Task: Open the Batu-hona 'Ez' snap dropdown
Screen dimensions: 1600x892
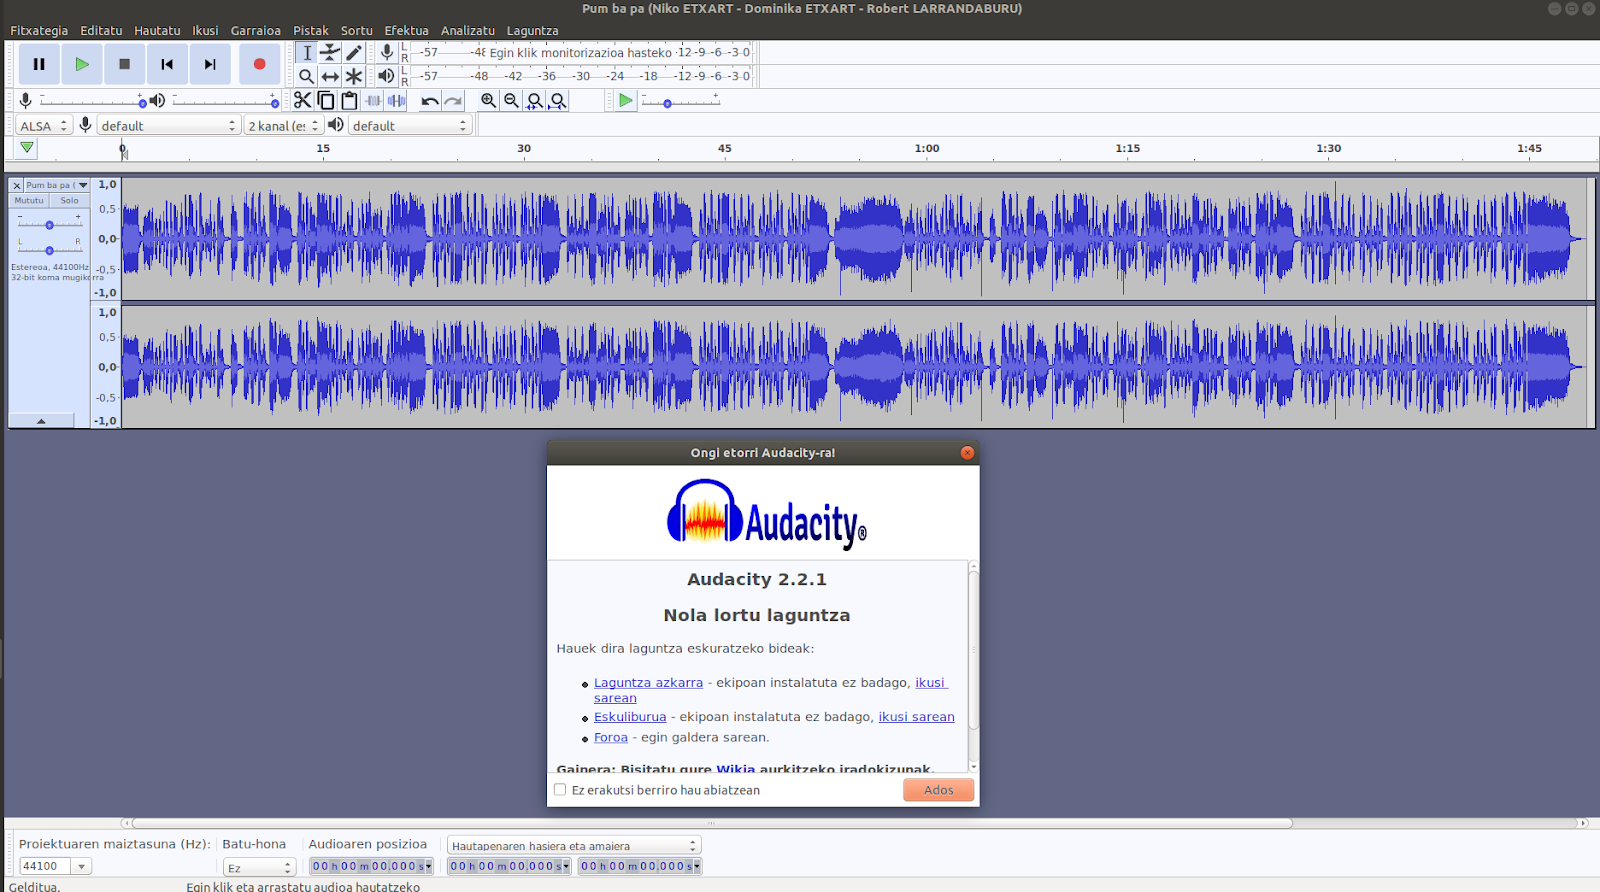Action: pos(259,868)
